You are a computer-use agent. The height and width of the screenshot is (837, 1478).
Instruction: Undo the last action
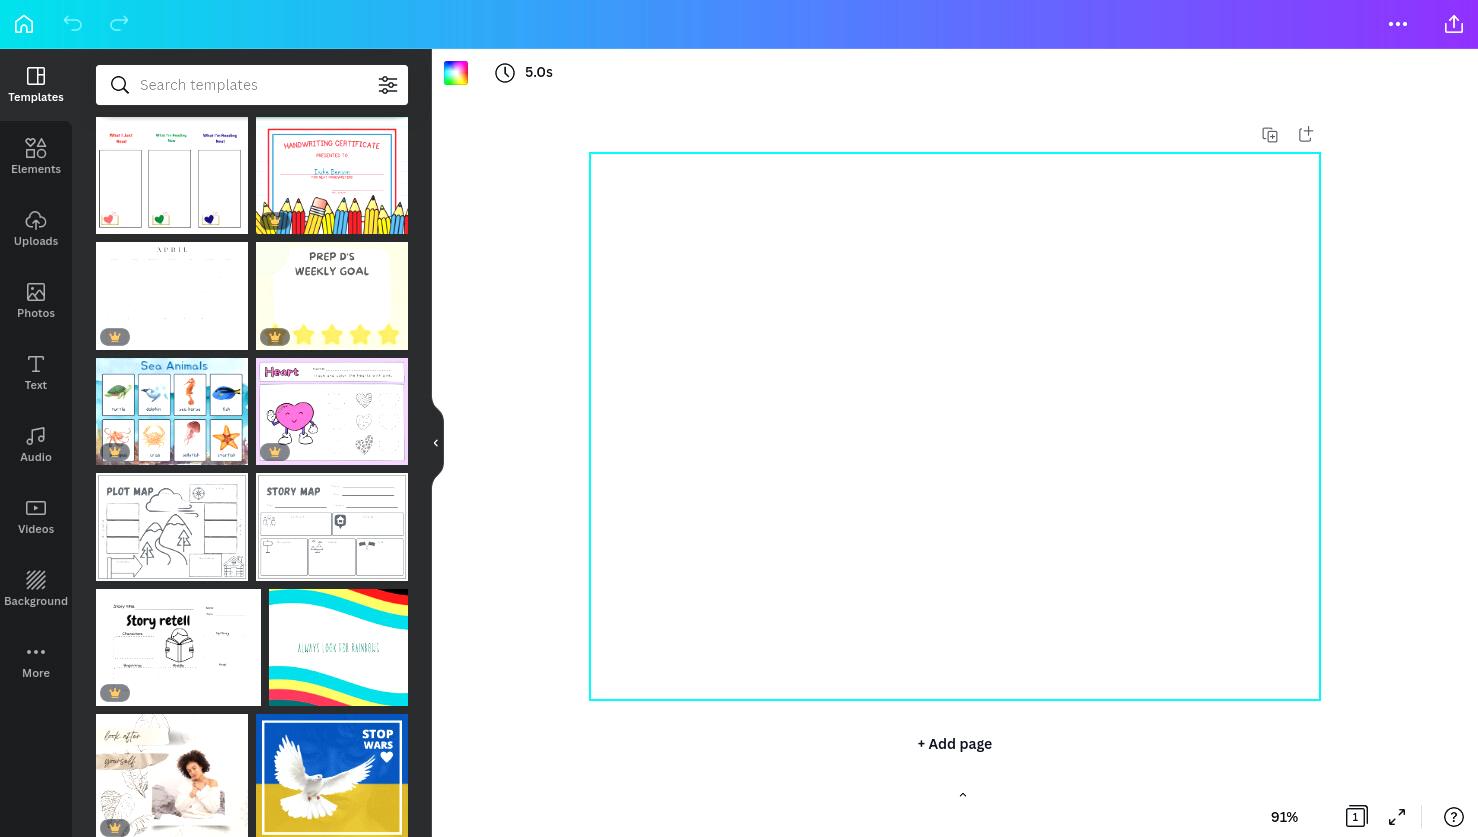click(72, 24)
